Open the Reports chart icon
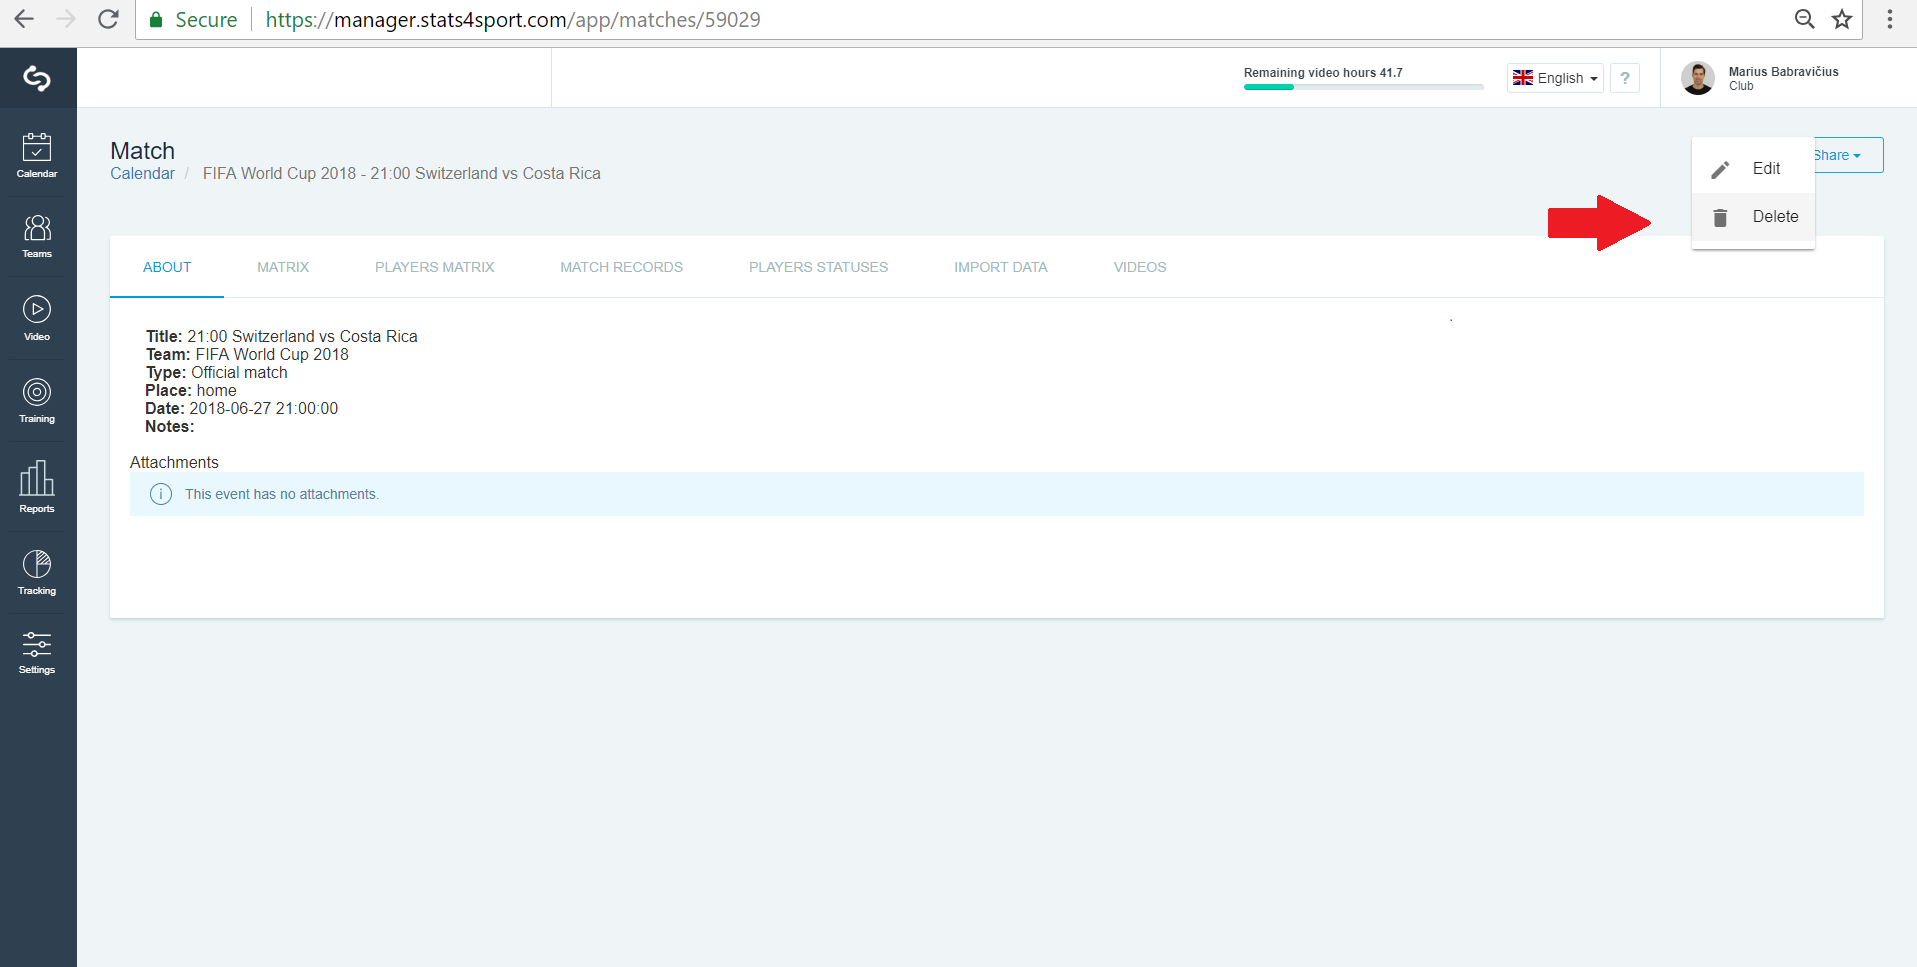The height and width of the screenshot is (967, 1917). pyautogui.click(x=37, y=487)
